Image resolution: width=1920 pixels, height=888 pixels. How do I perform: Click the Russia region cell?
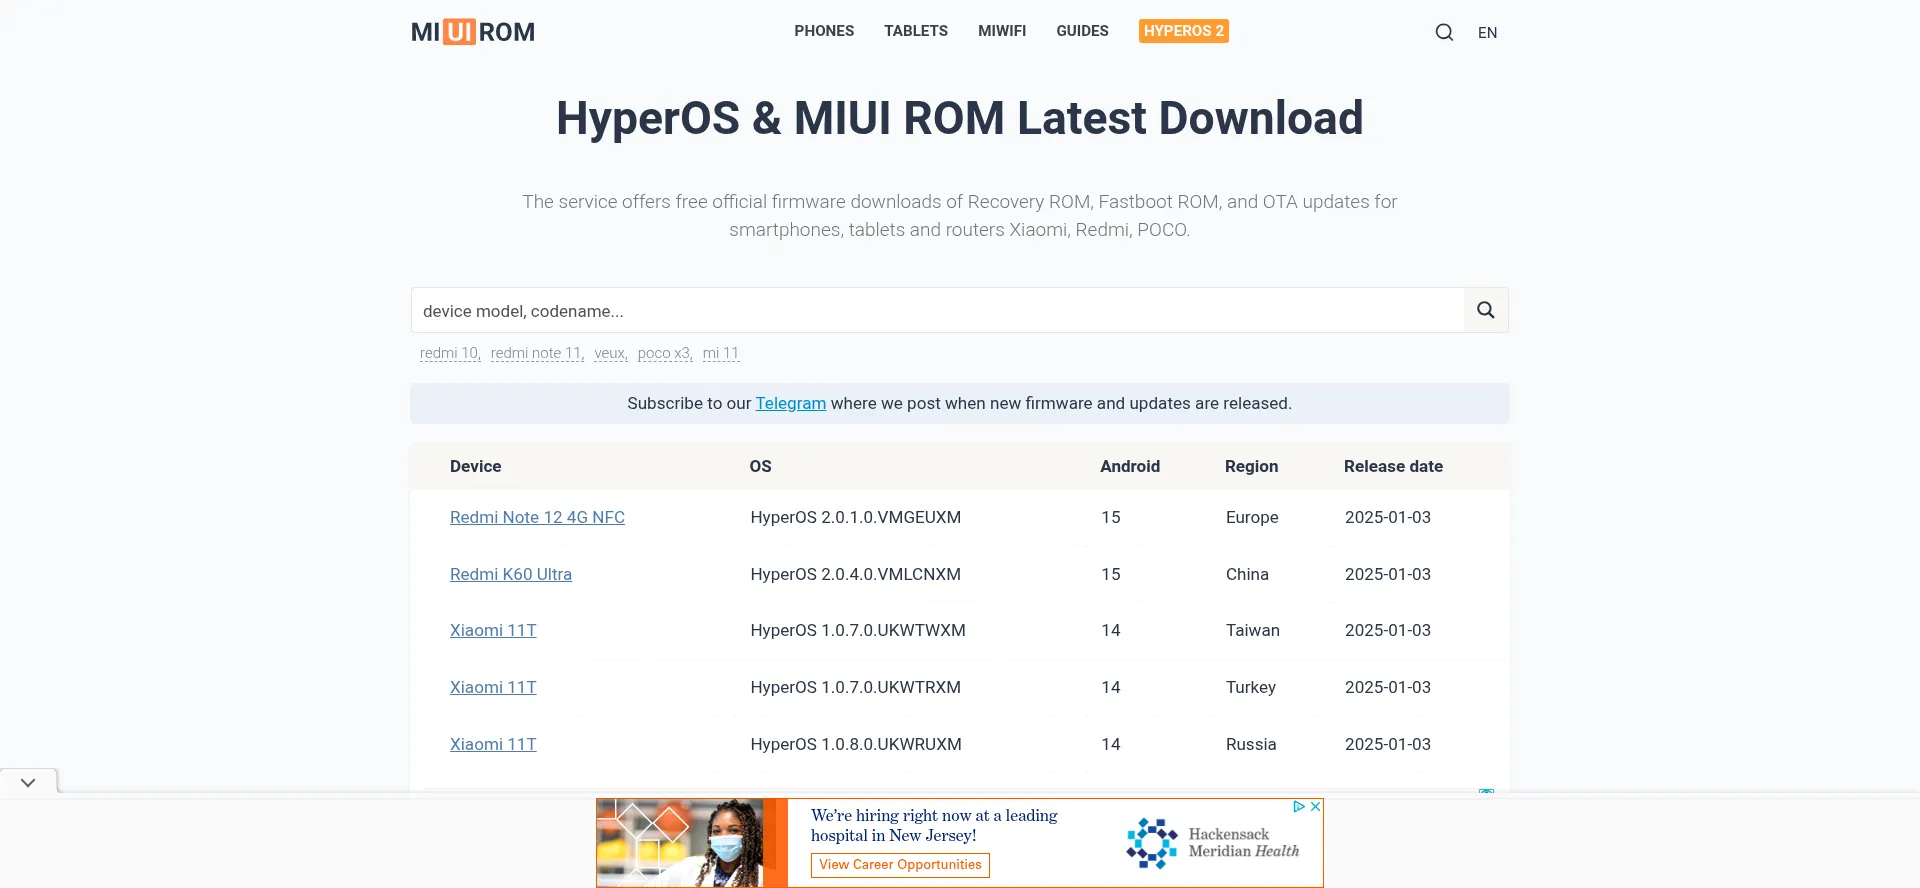1251,744
